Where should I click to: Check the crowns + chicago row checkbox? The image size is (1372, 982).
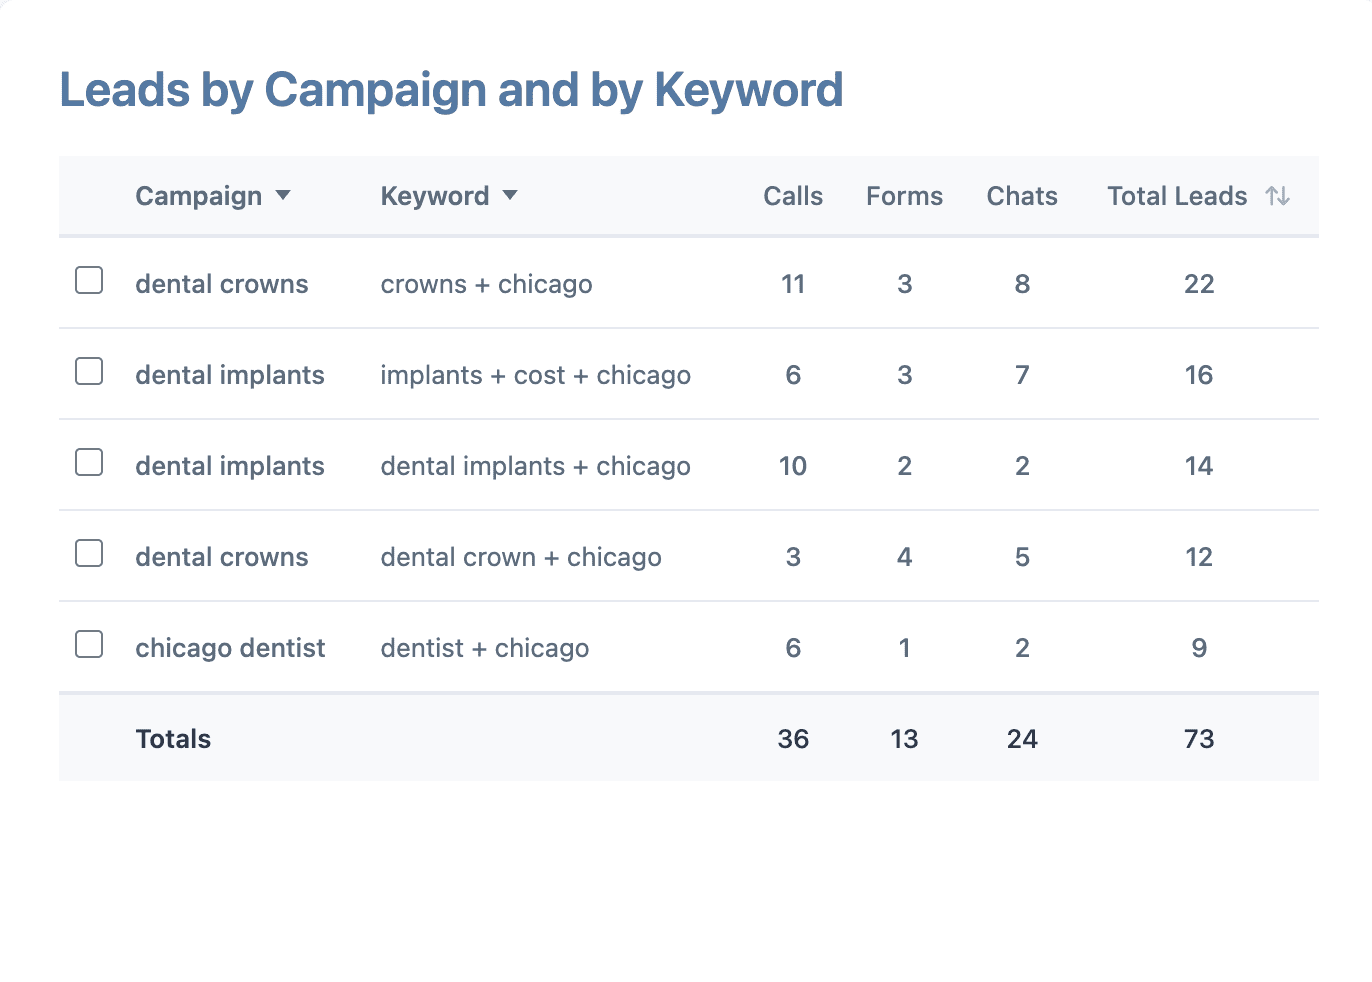click(x=89, y=281)
